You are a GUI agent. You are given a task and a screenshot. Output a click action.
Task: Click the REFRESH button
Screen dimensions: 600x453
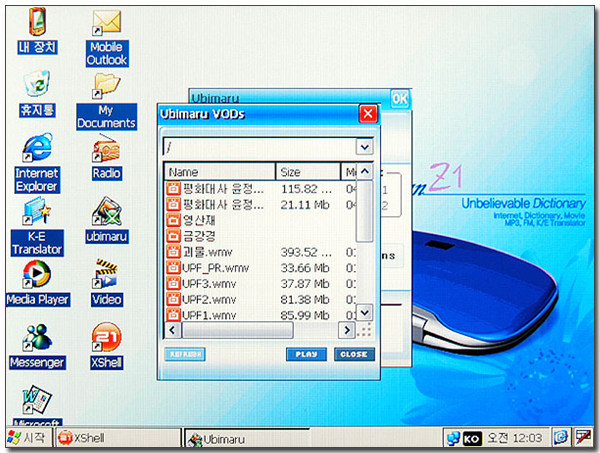coord(185,354)
